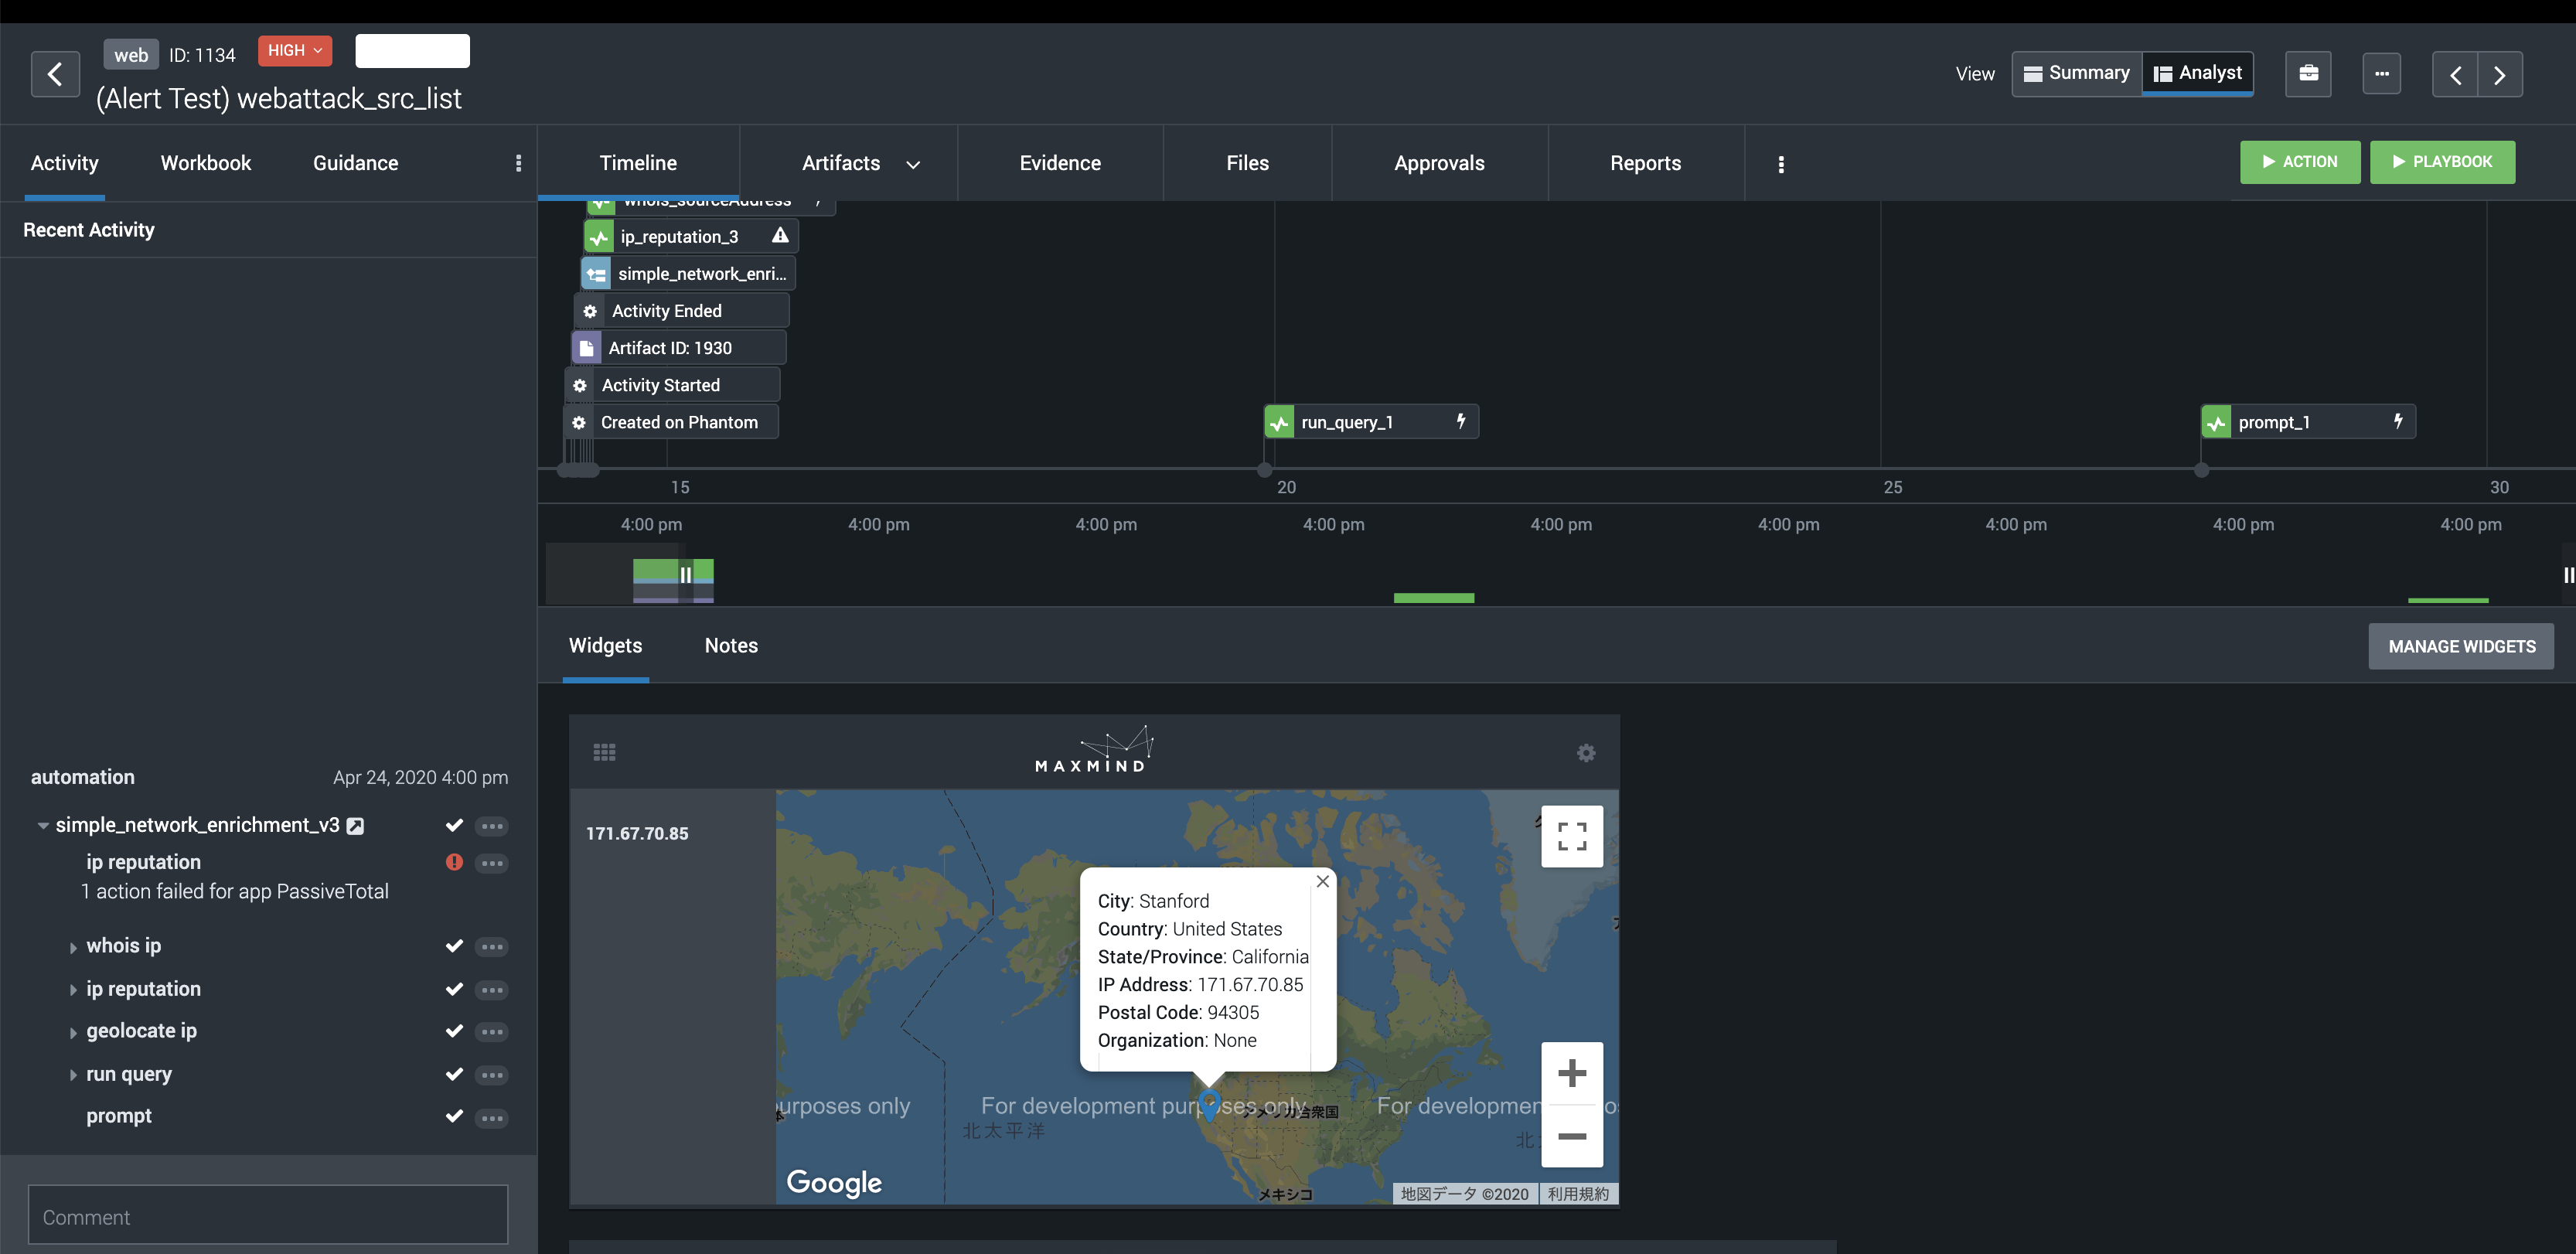Switch to the Guidance tab
This screenshot has width=2576, height=1254.
coord(355,163)
